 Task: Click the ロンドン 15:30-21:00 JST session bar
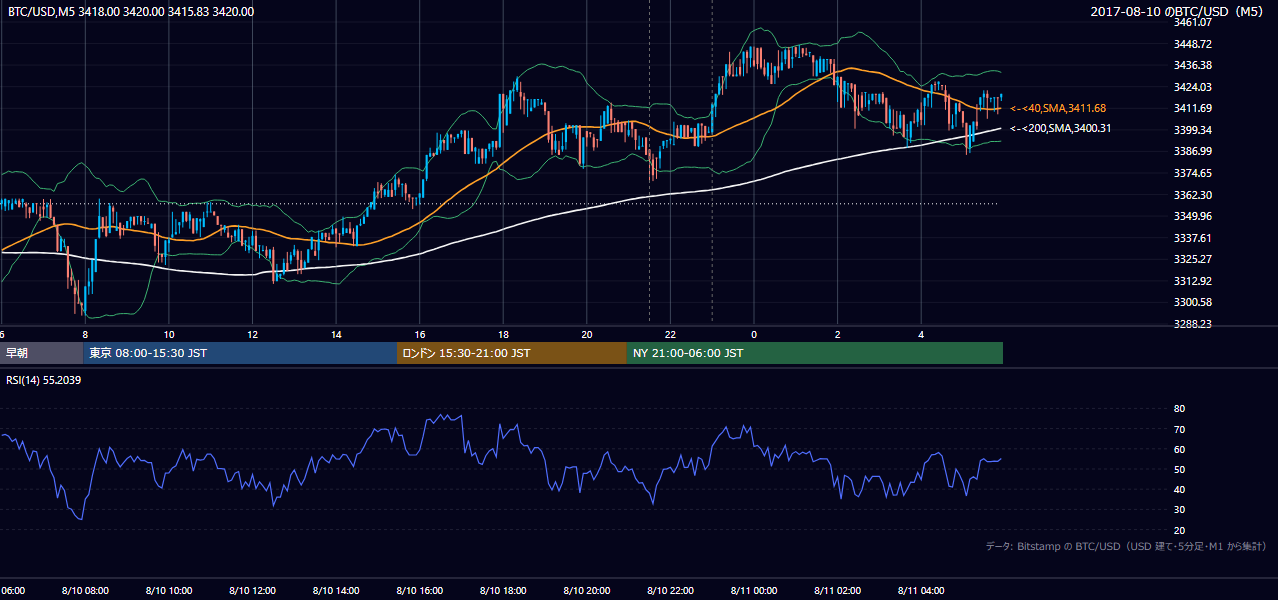point(512,353)
